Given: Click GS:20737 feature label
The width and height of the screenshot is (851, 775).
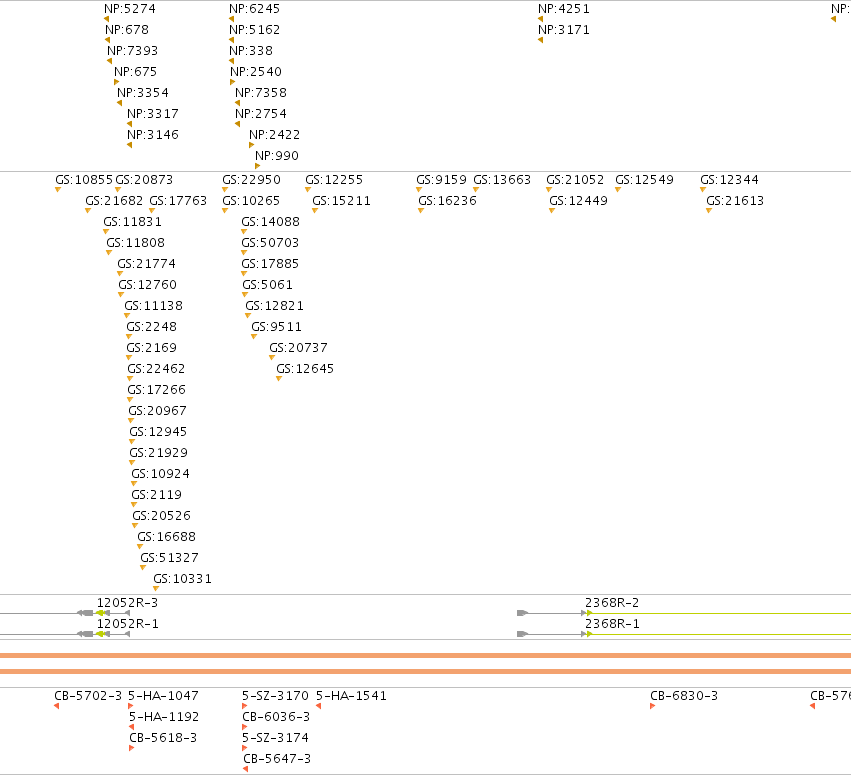Looking at the screenshot, I should (299, 348).
